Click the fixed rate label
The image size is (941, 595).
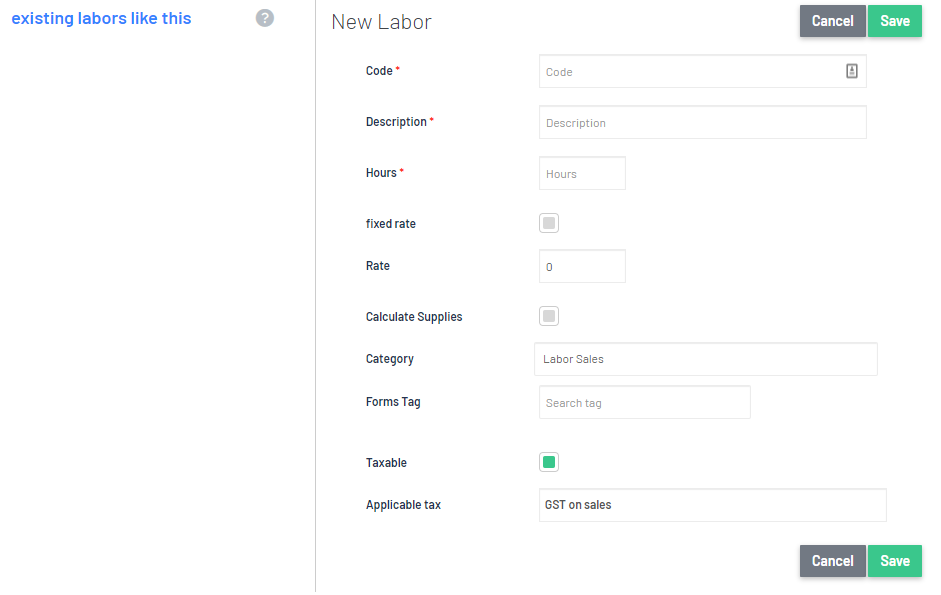[391, 224]
